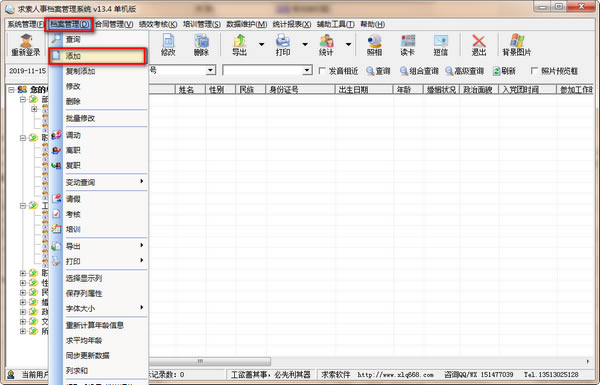The width and height of the screenshot is (600, 385).
Task: Select 添加 from the 档案管理 menu
Action: pos(98,56)
